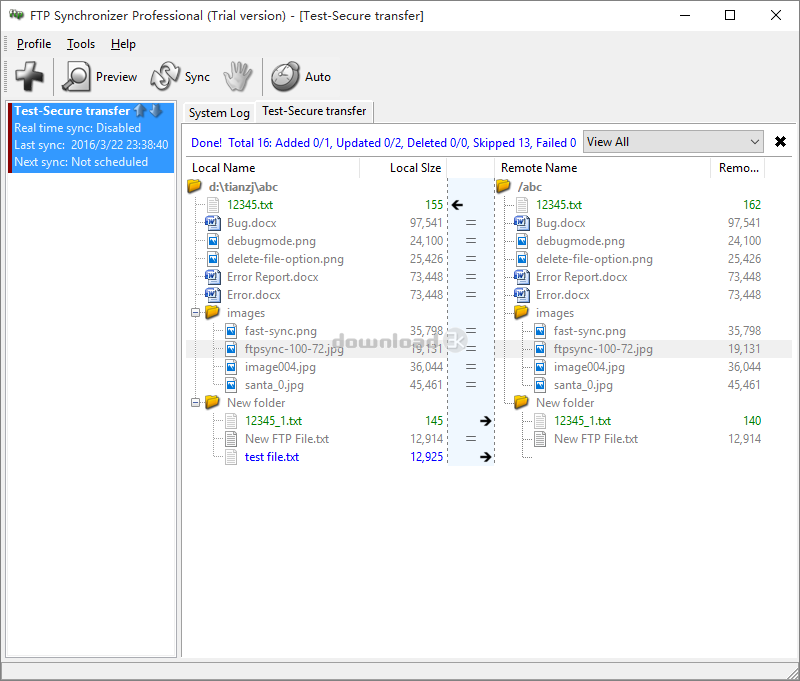Click the plus icon to add new profile
800x681 pixels.
[29, 77]
